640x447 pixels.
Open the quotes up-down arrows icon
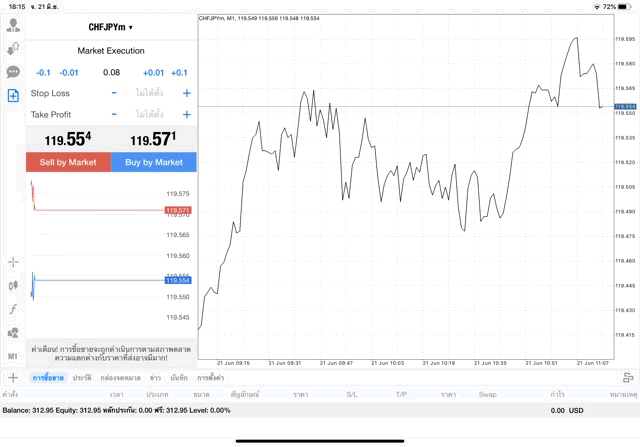(13, 48)
